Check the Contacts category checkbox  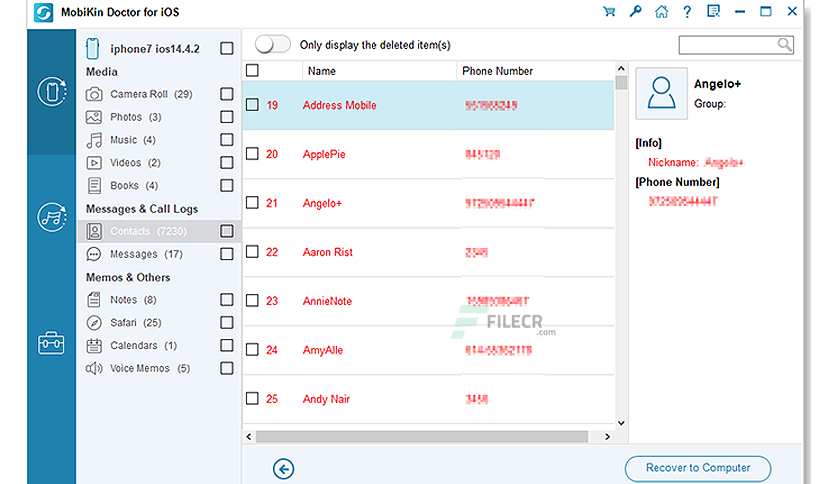pos(227,231)
